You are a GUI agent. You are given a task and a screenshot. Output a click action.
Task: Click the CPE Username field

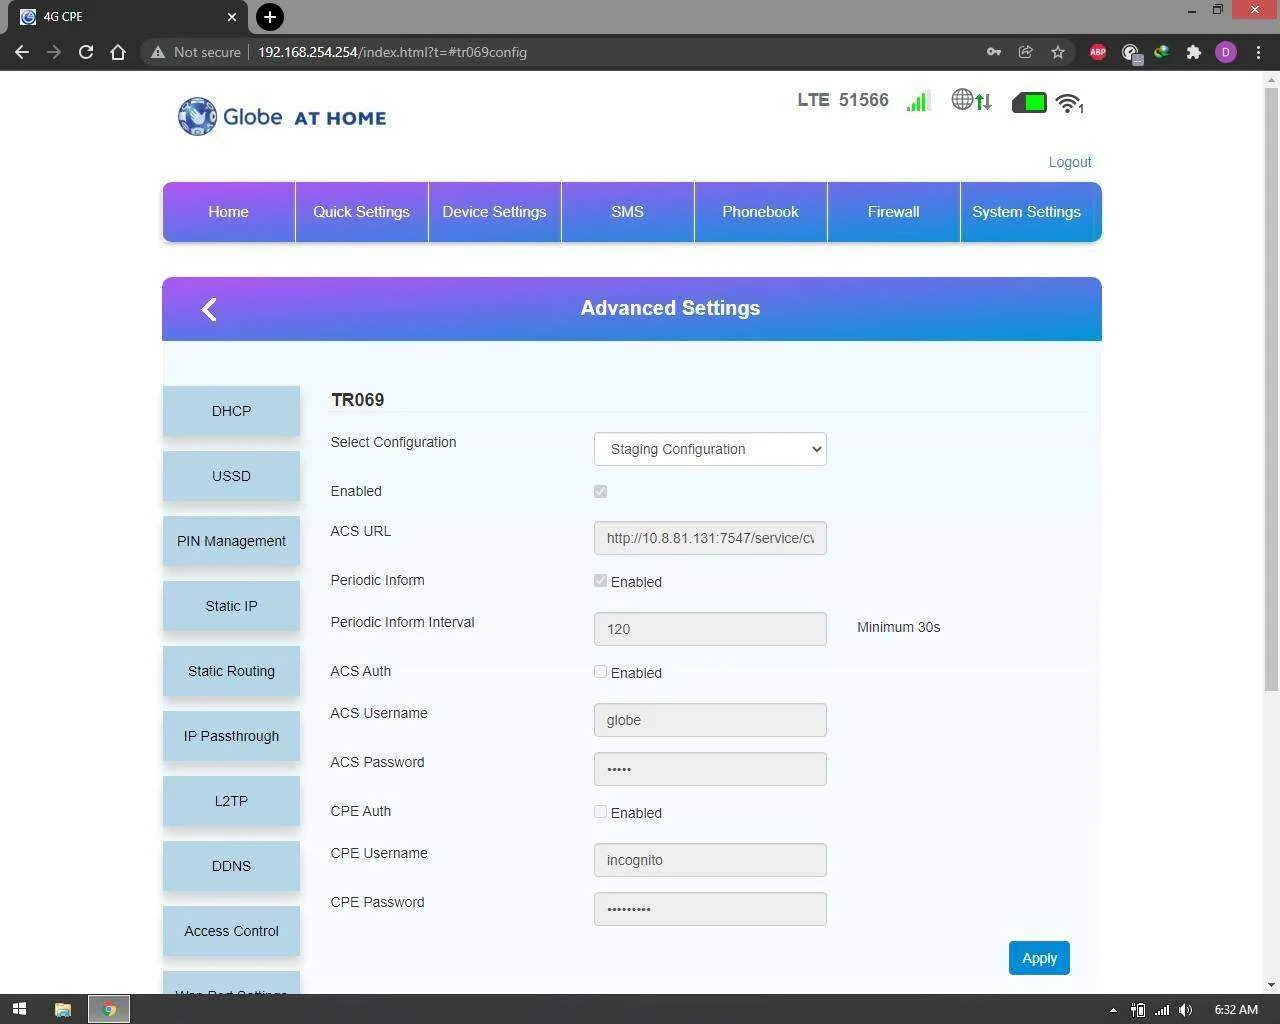point(710,860)
